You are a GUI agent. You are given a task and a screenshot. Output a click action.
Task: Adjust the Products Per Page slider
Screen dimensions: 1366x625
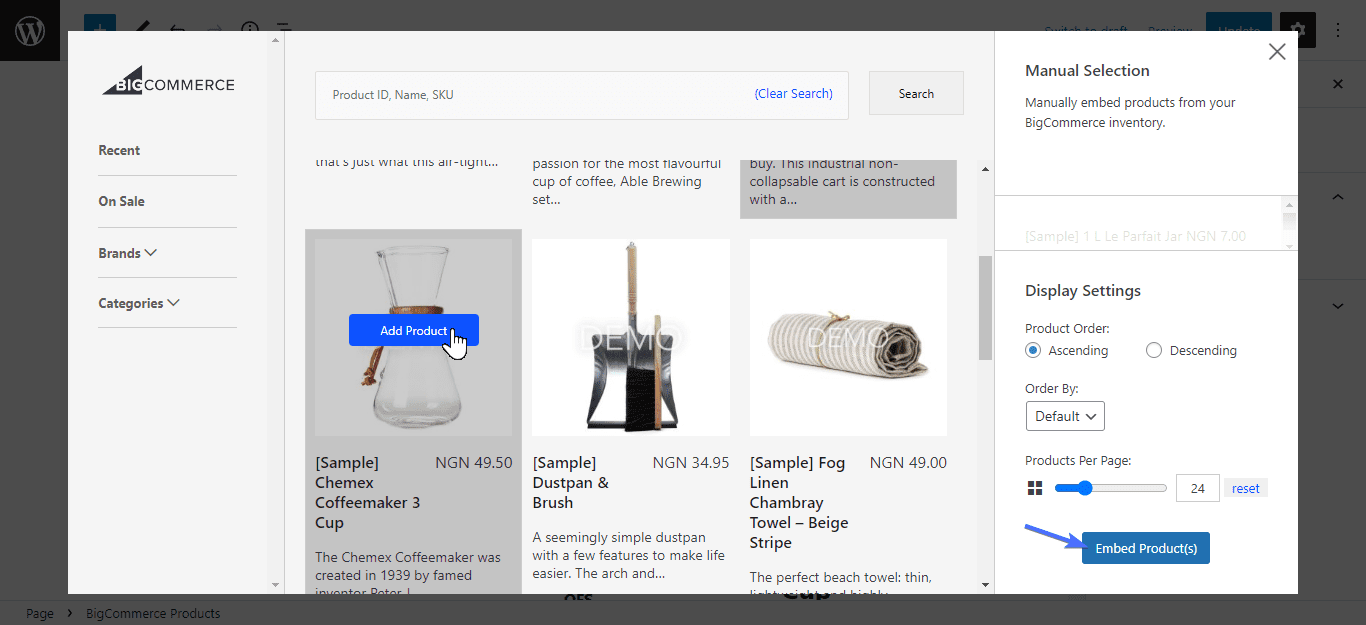[1110, 488]
